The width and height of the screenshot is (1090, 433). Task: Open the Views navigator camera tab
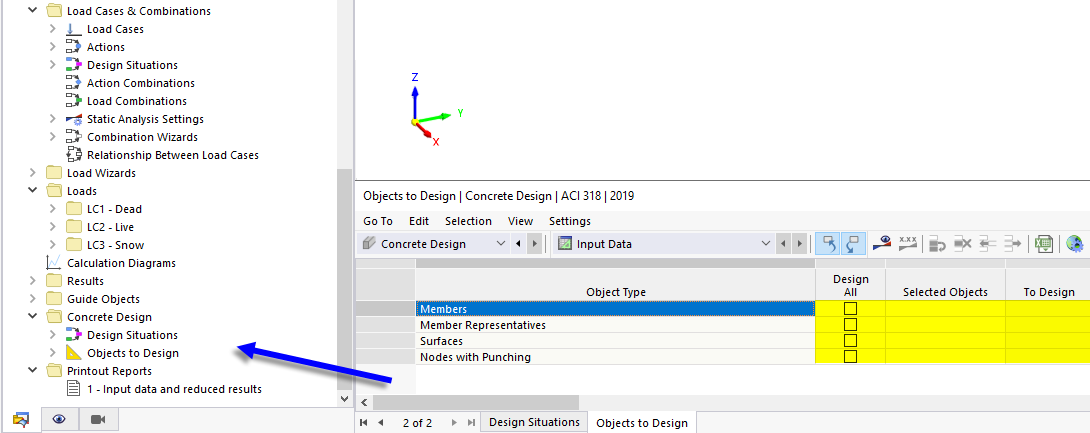(x=98, y=419)
